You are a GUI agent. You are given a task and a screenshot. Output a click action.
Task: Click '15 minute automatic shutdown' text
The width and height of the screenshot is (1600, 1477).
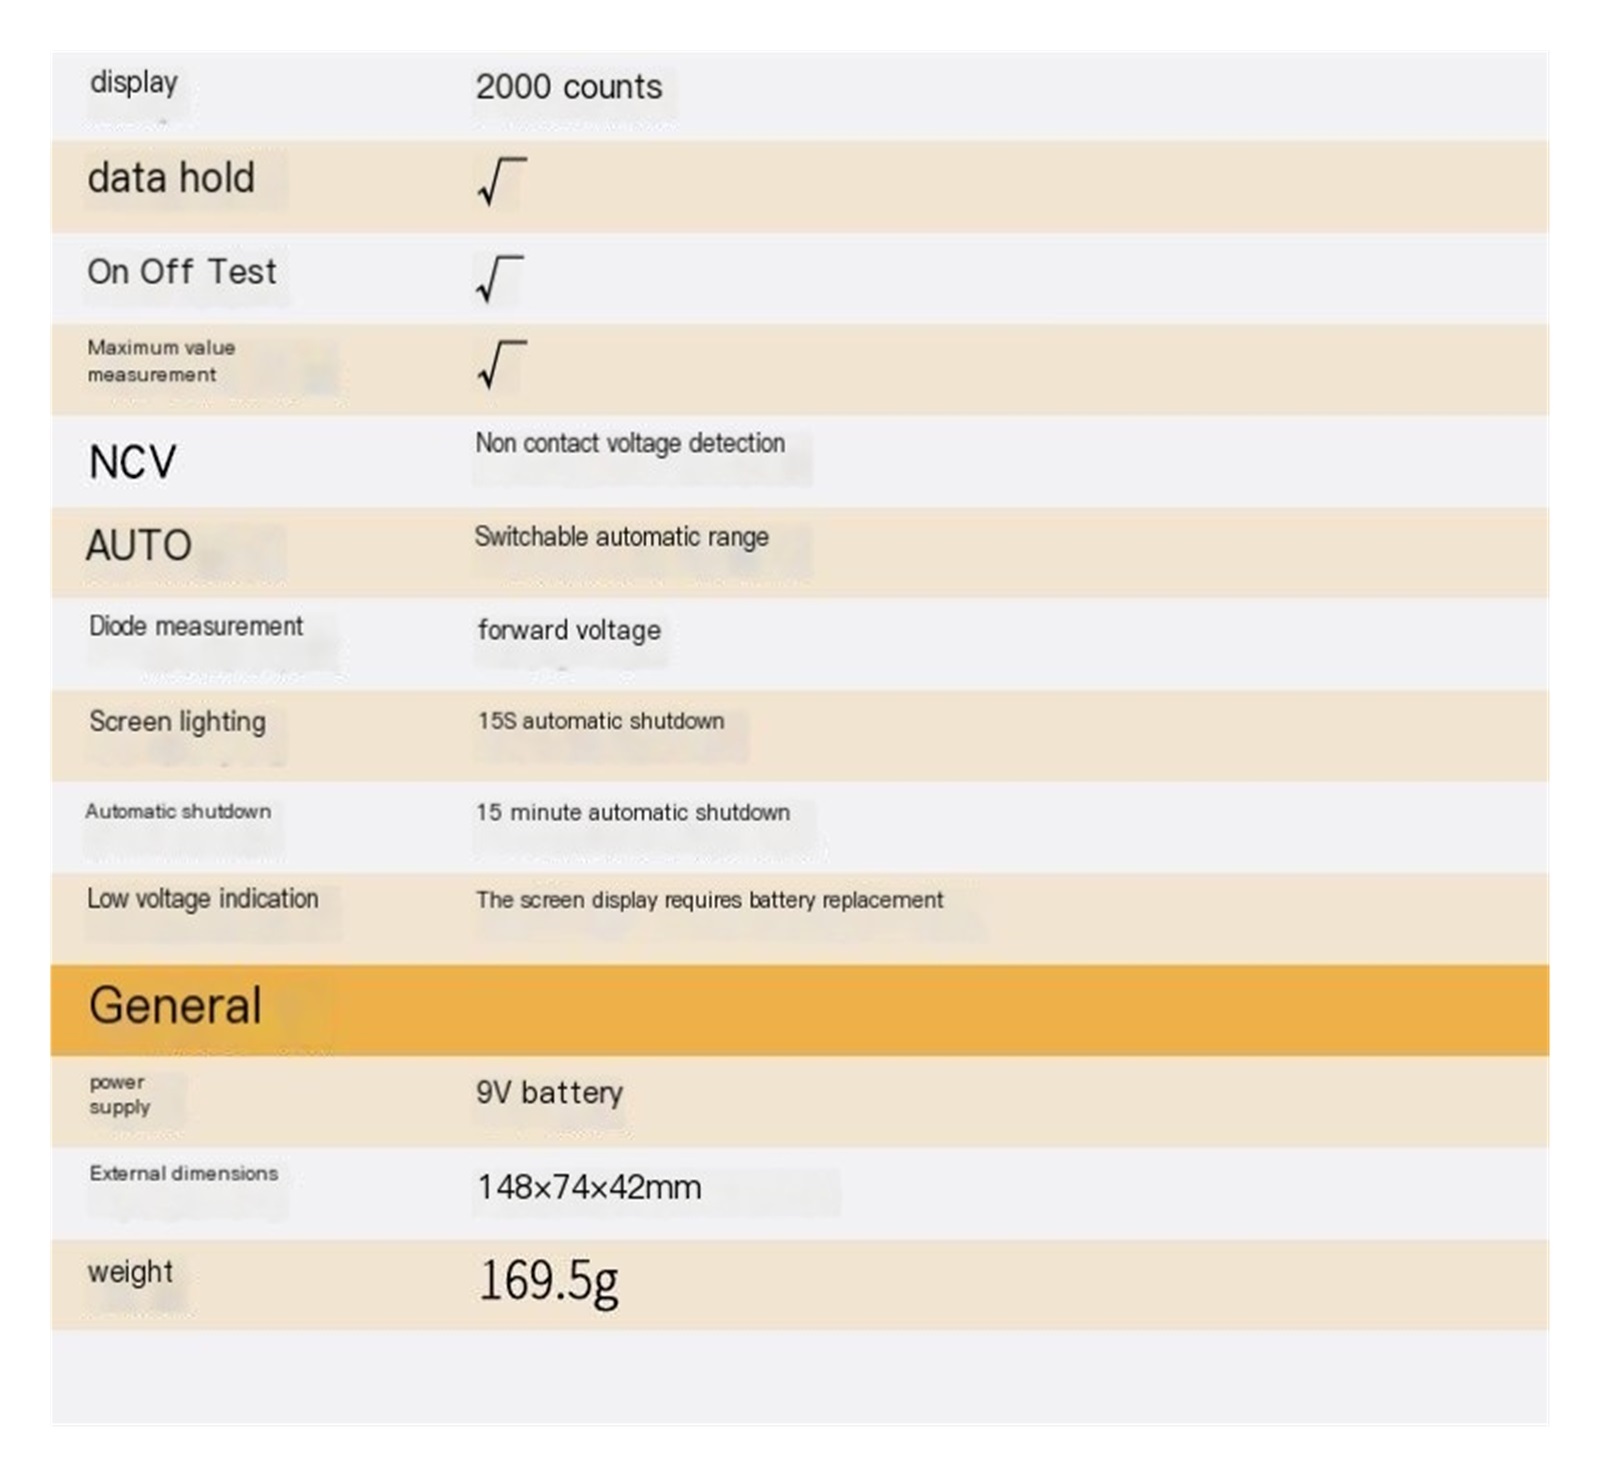(633, 812)
